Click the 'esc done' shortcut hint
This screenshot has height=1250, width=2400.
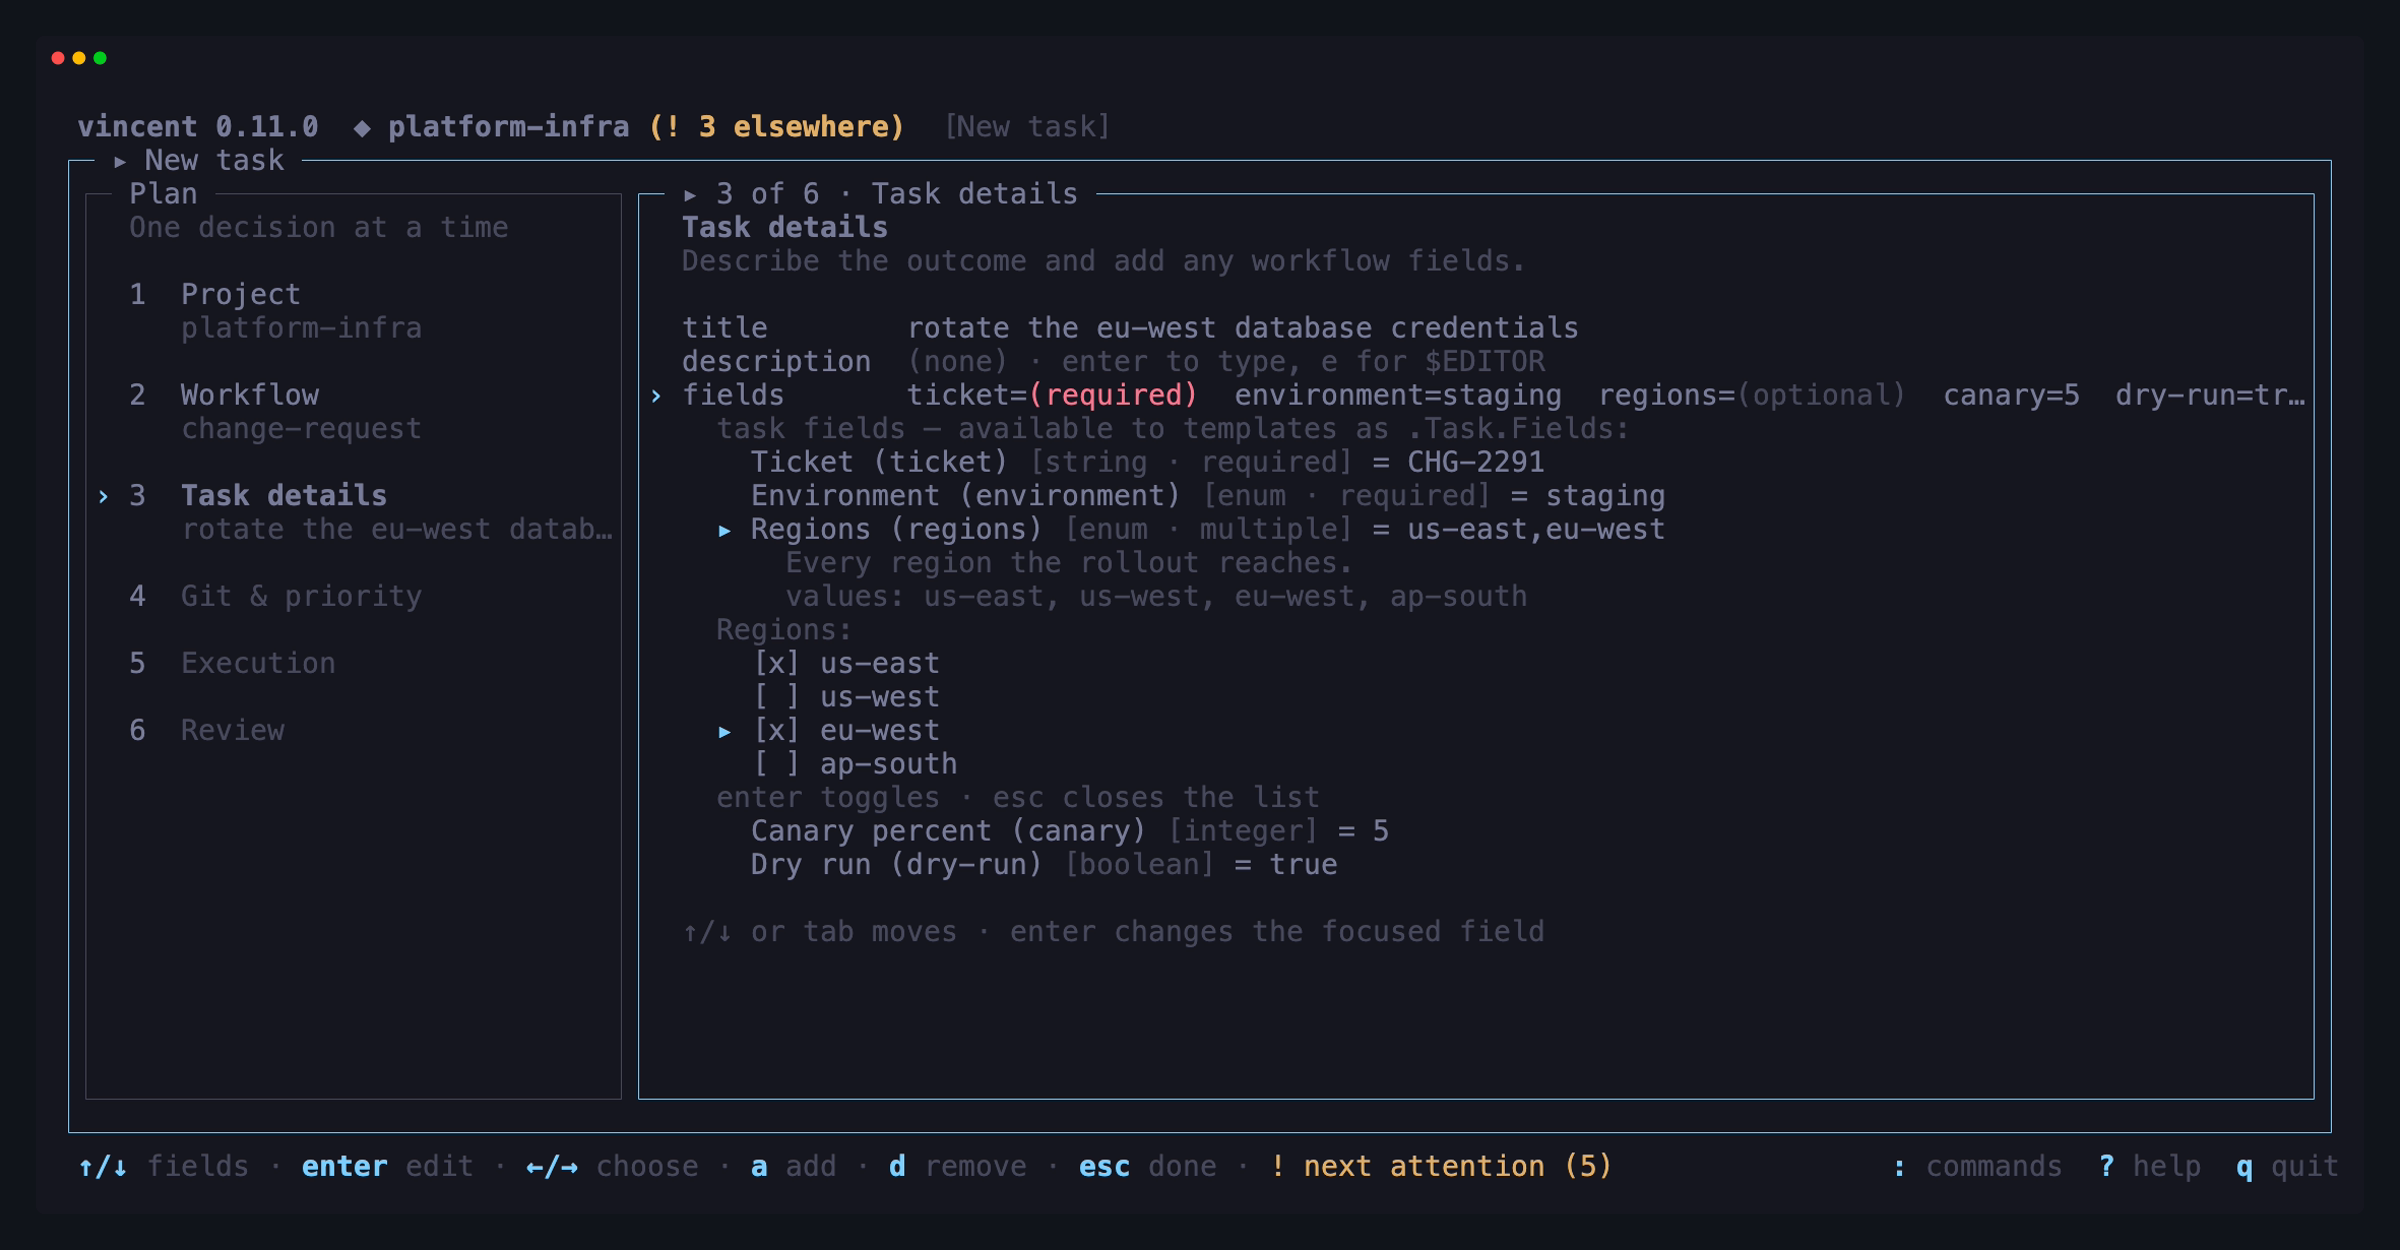1148,1166
